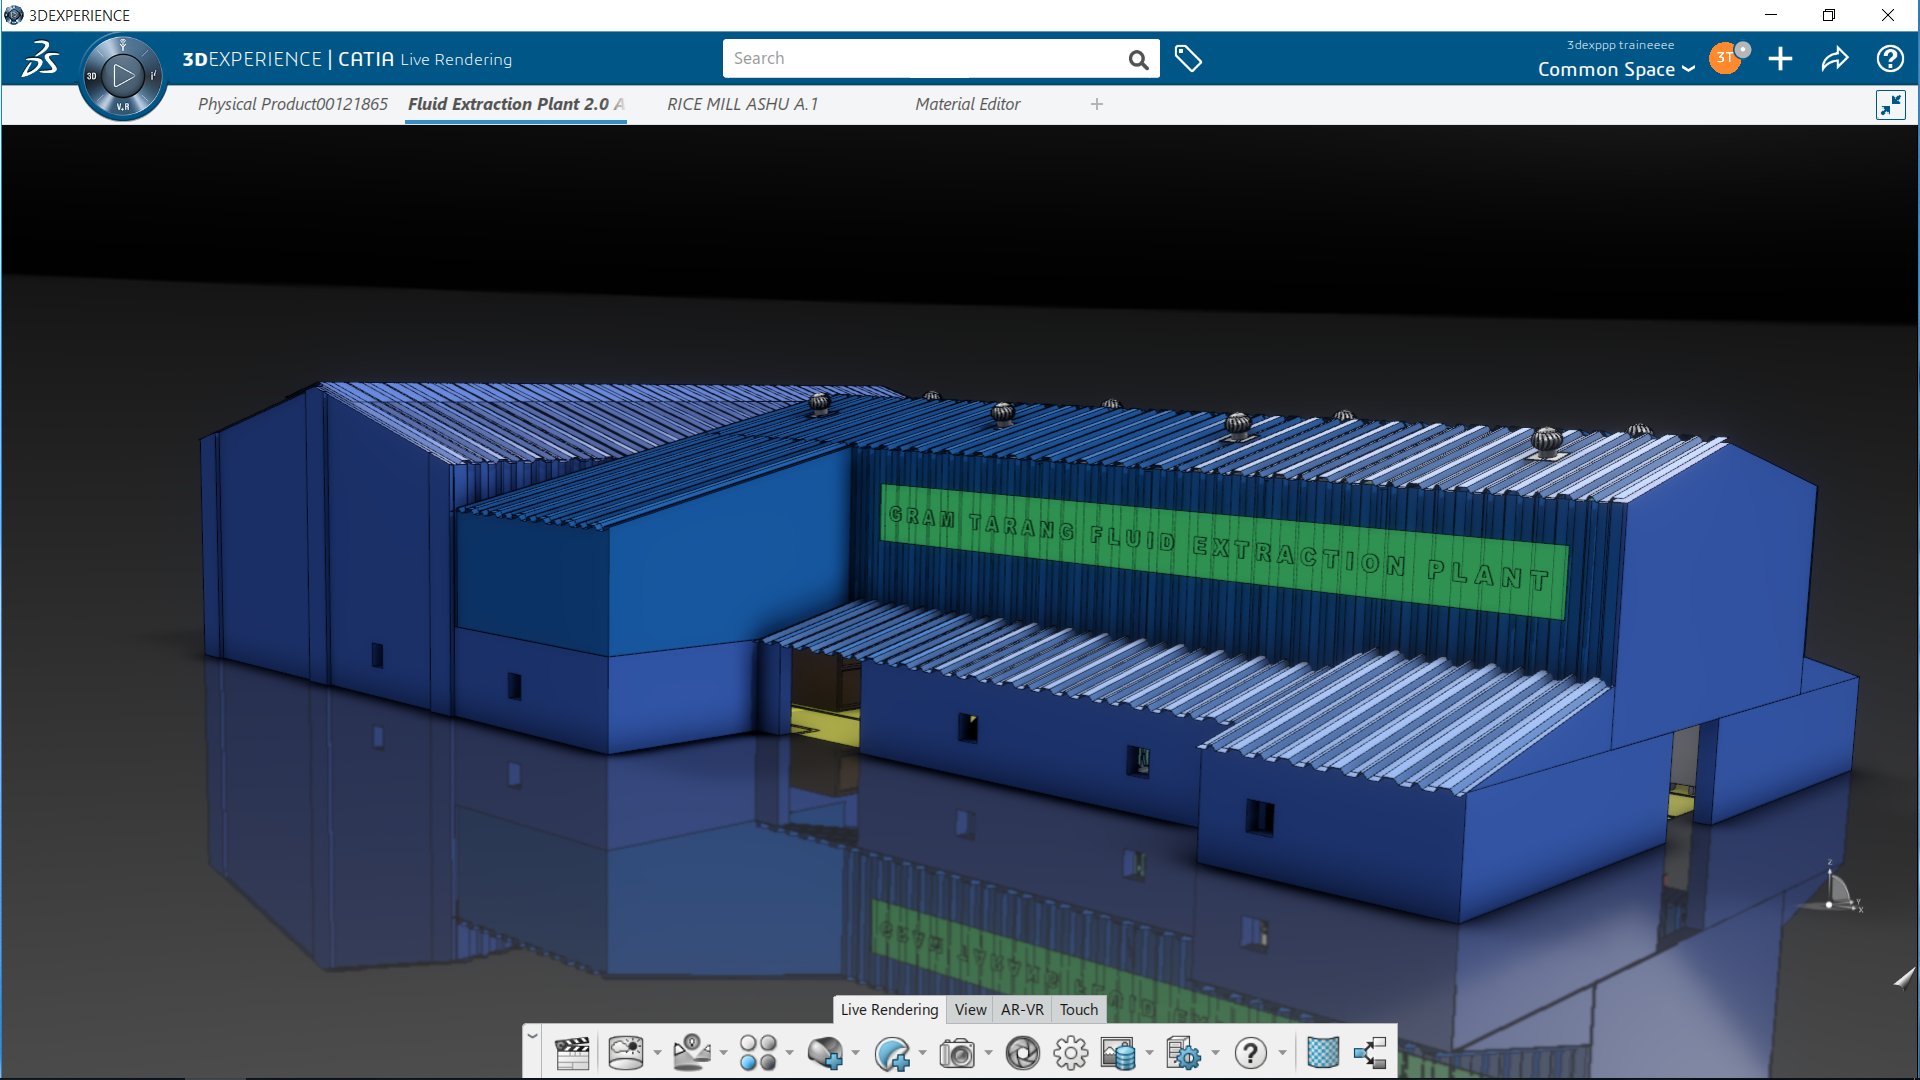Toggle collapse of the top bar
Image resolution: width=1920 pixels, height=1080 pixels.
tap(1891, 105)
